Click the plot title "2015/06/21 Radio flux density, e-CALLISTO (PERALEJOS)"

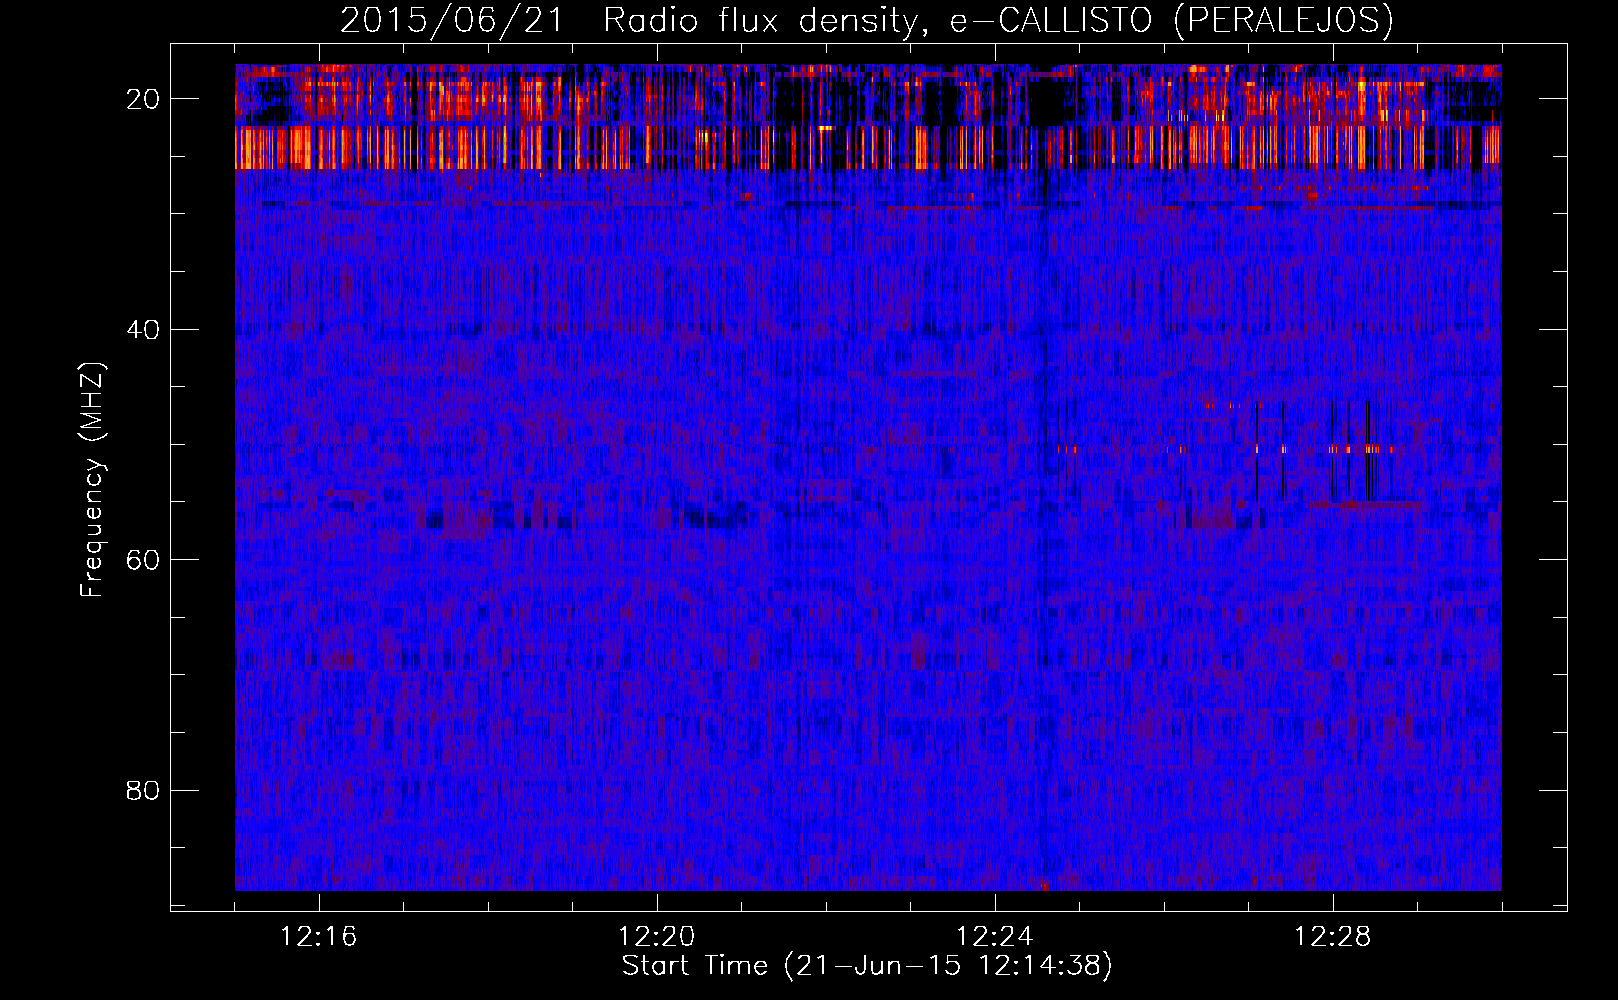pos(866,20)
